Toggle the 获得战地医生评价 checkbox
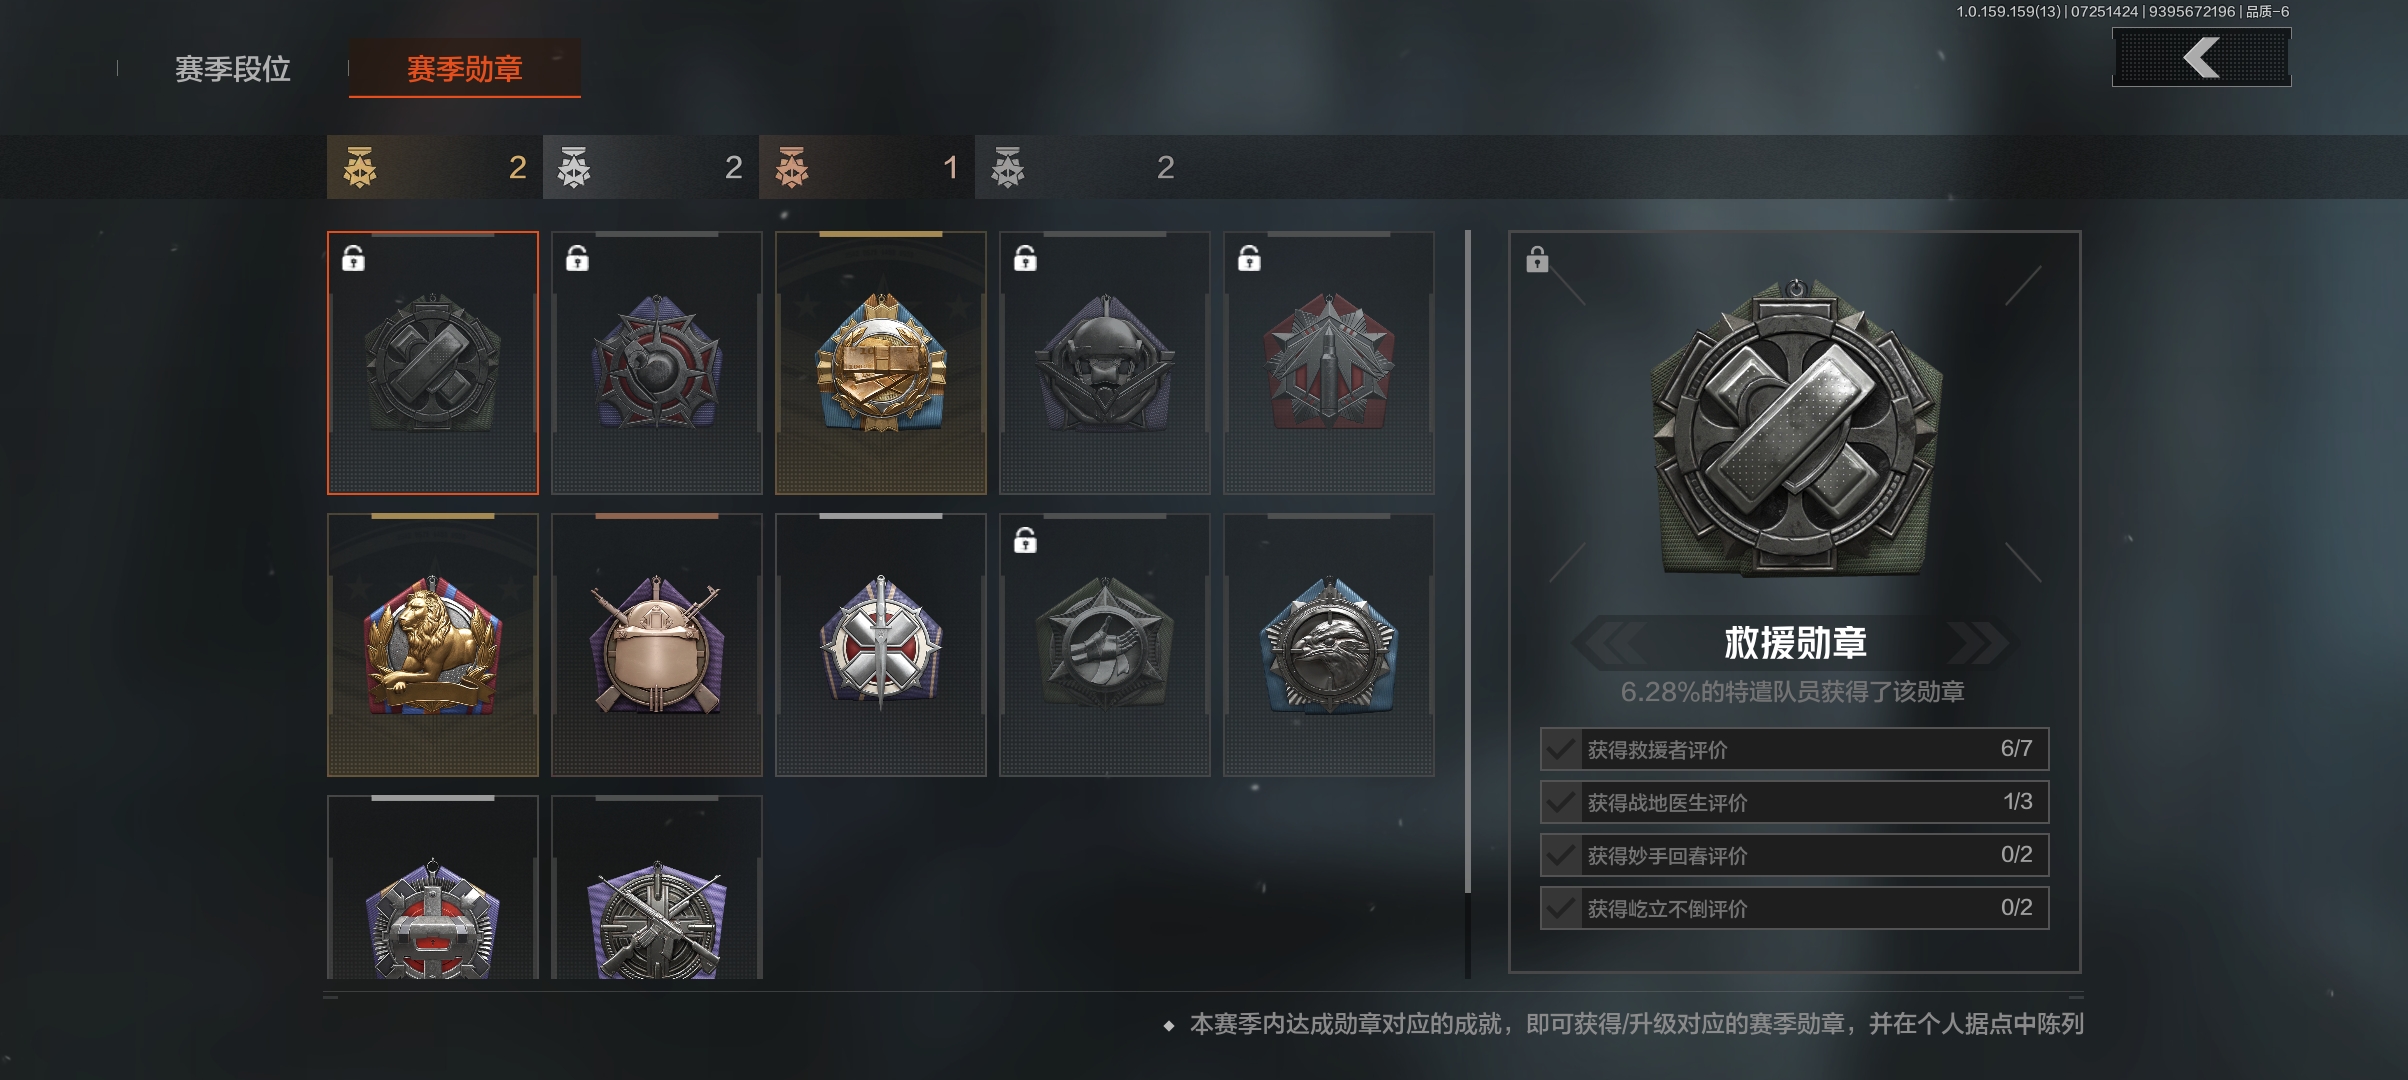The height and width of the screenshot is (1080, 2408). [x=1560, y=802]
